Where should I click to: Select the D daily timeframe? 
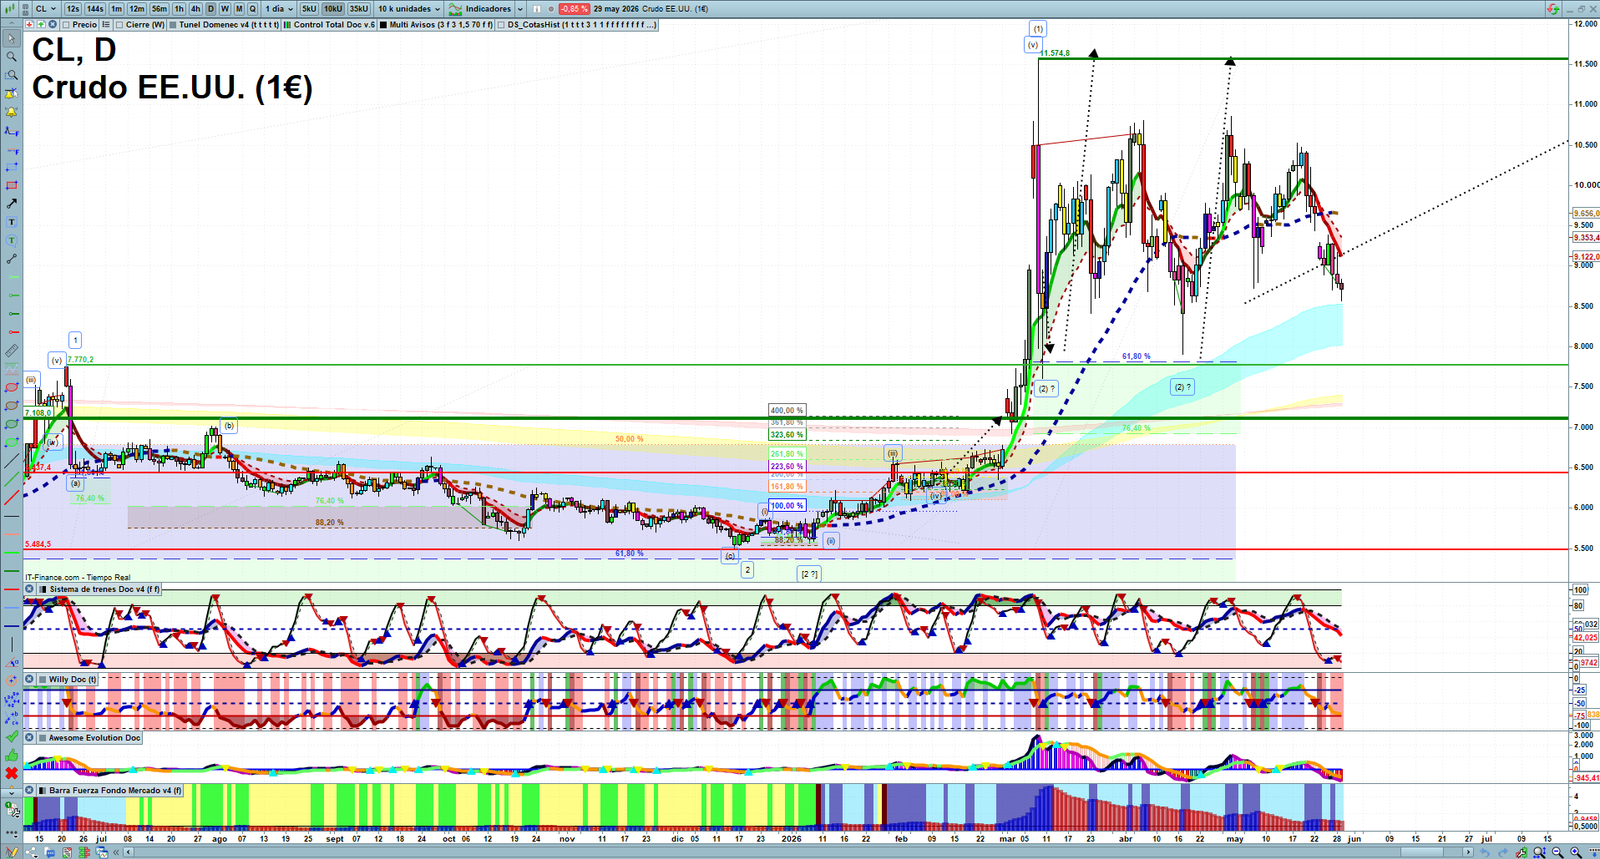pyautogui.click(x=211, y=8)
